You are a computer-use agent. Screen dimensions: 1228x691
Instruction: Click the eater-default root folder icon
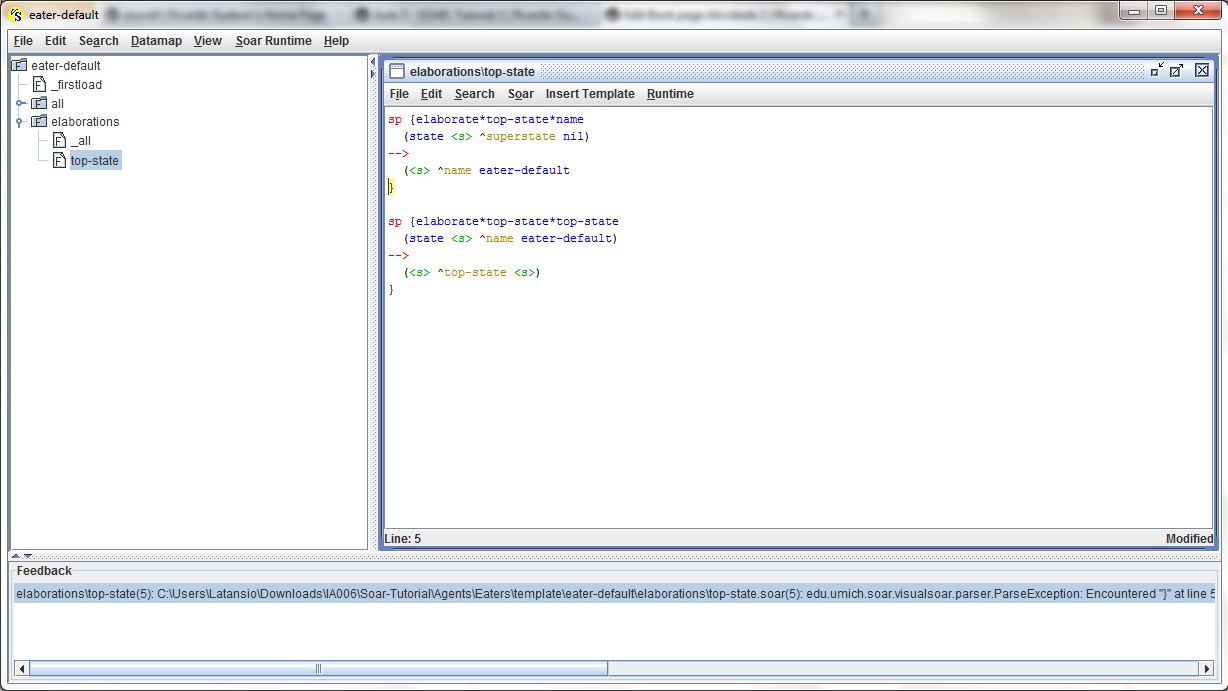(x=19, y=66)
